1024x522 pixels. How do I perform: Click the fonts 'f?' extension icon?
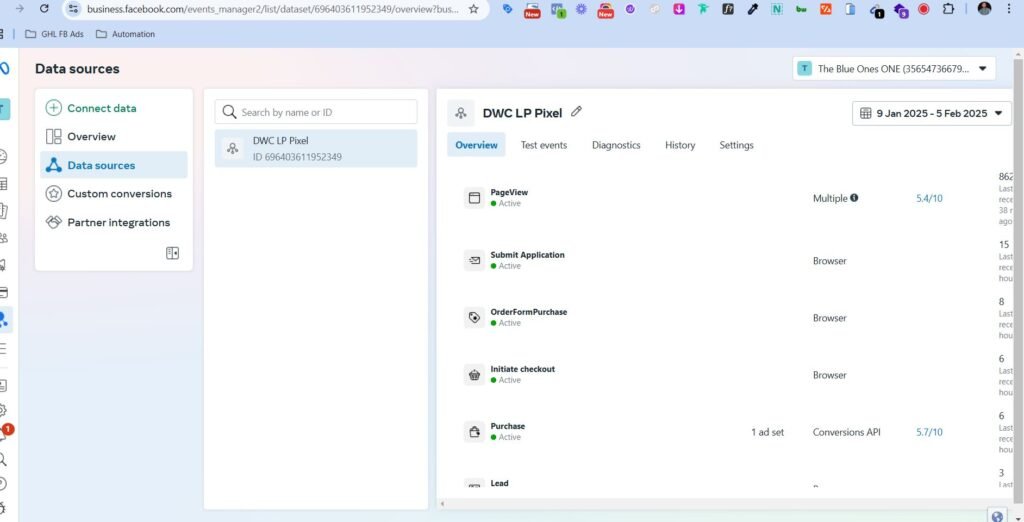[728, 9]
